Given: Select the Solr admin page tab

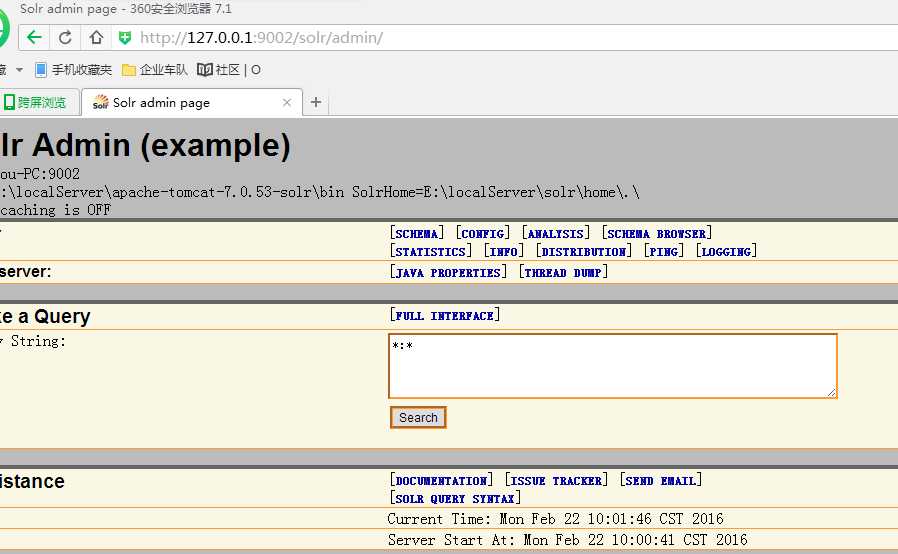Looking at the screenshot, I should coord(191,103).
